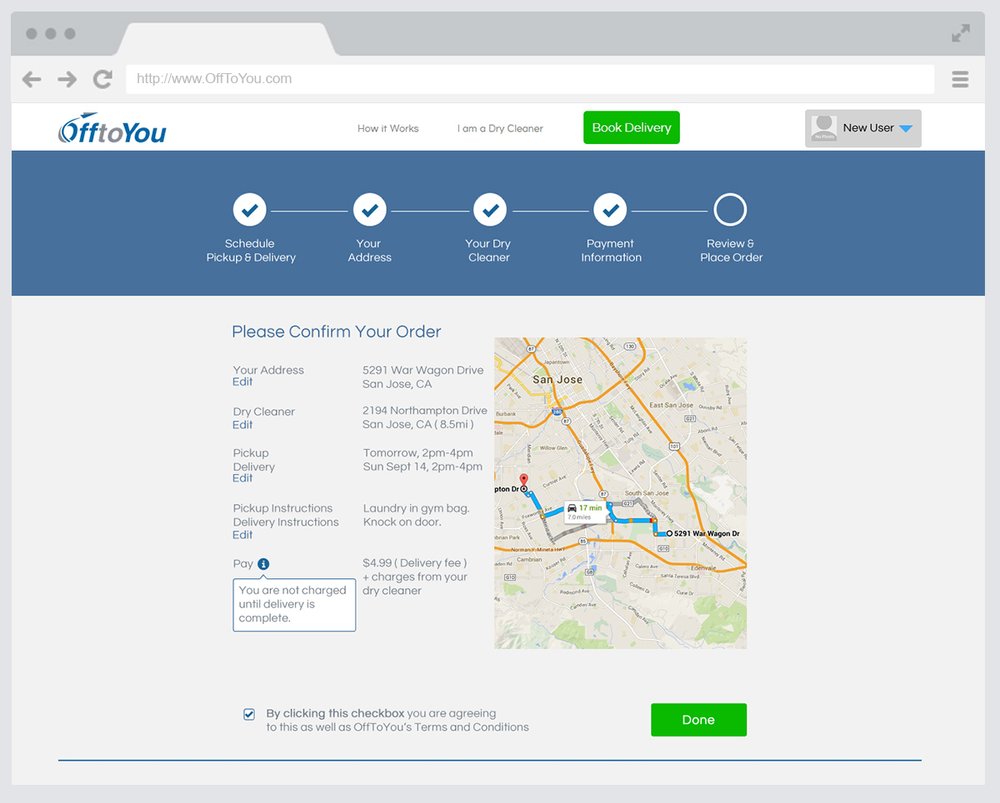Click the browser URL address field
This screenshot has width=1000, height=803.
(530, 79)
